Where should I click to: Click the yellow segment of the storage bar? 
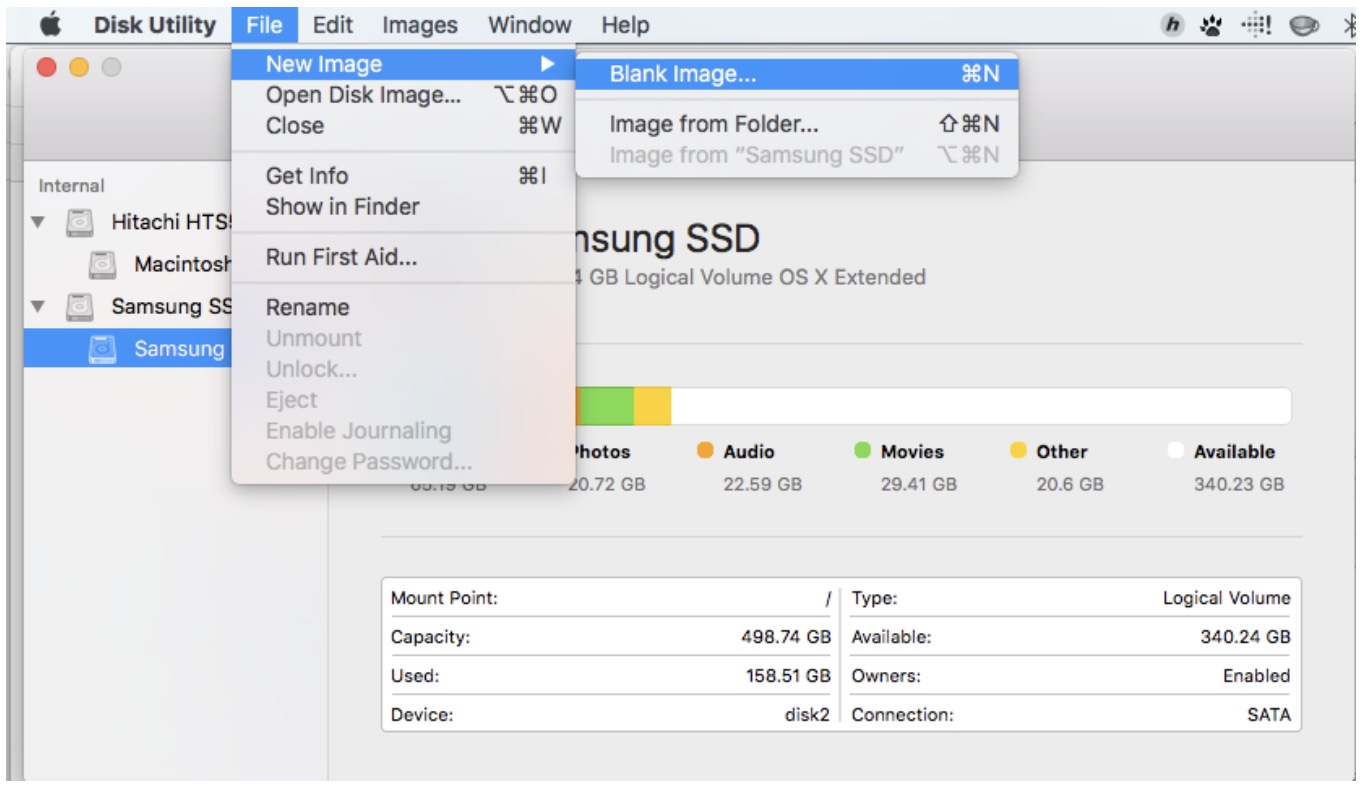click(652, 406)
